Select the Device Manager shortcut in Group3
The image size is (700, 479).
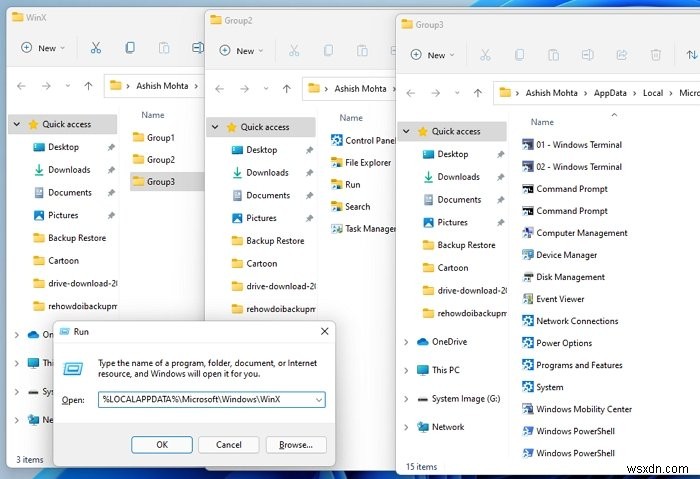pos(560,255)
